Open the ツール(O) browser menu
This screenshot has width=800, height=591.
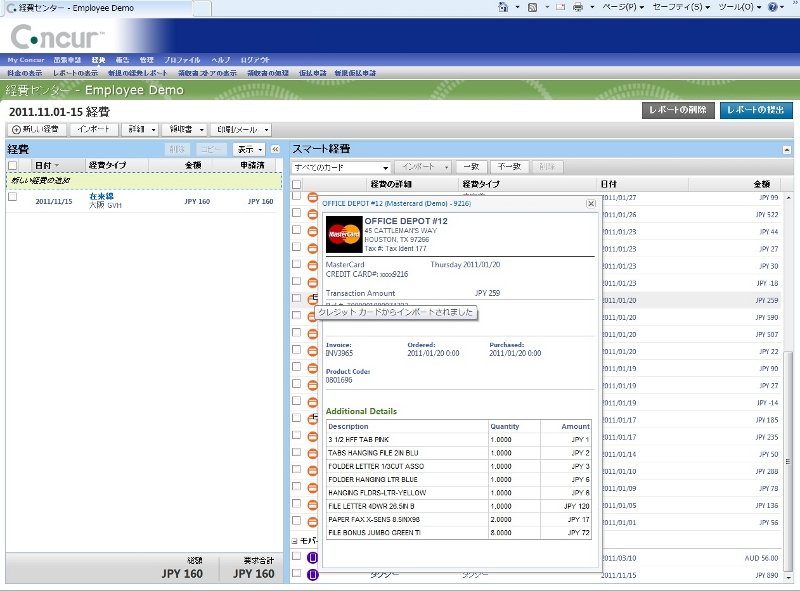click(739, 7)
